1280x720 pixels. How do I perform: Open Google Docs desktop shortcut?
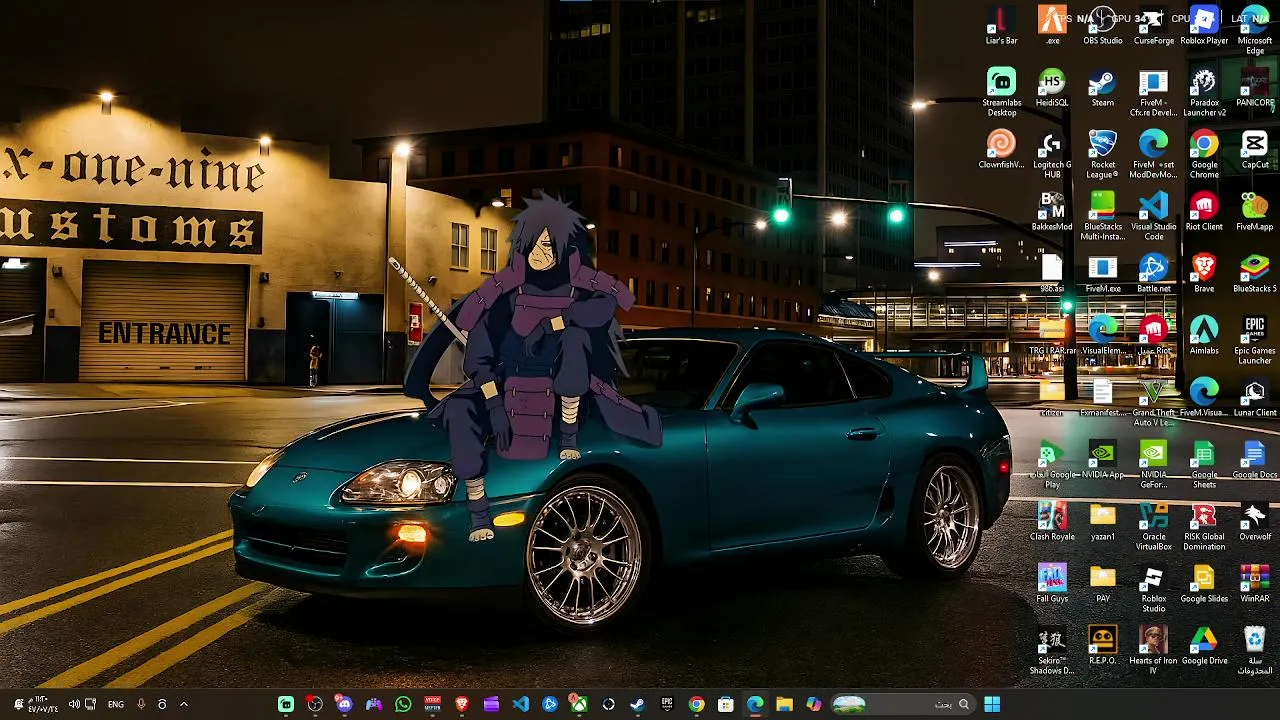point(1255,460)
